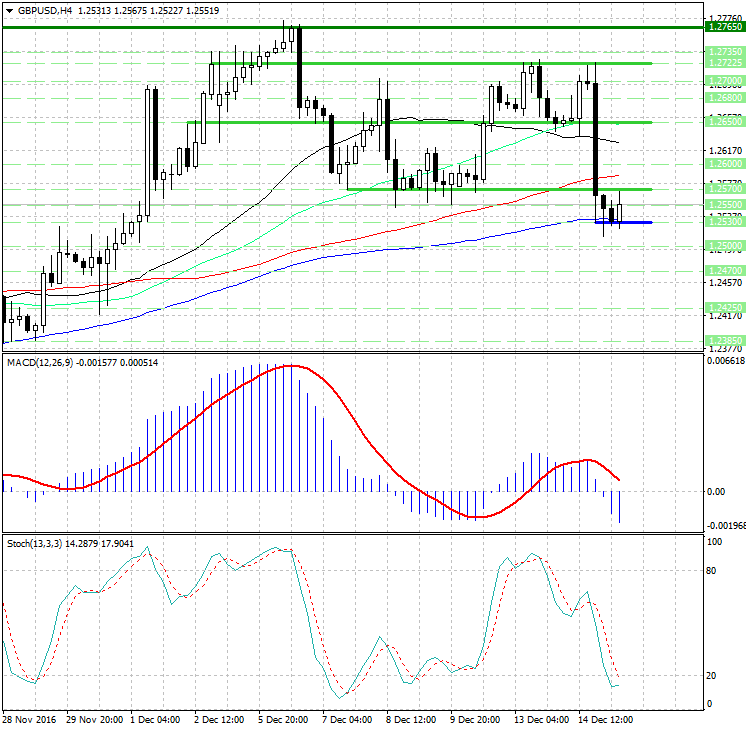Click the MACD(12,26,9) indicator label
746x731 pixels.
pyautogui.click(x=39, y=360)
